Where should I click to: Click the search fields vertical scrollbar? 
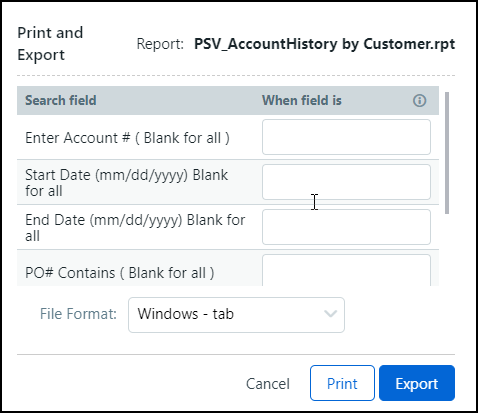click(x=447, y=153)
